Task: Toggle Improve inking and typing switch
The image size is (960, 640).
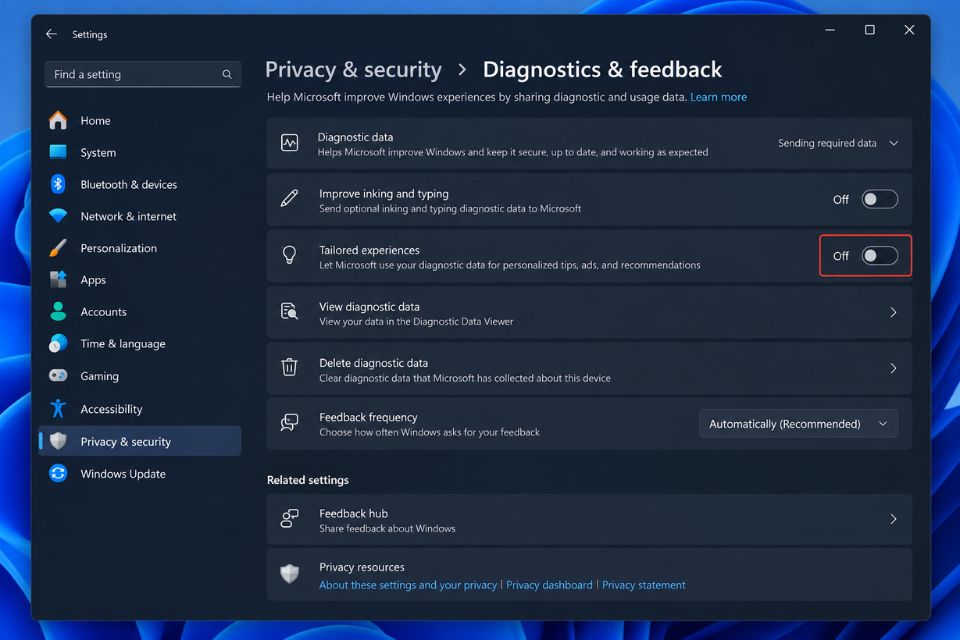Action: (880, 199)
